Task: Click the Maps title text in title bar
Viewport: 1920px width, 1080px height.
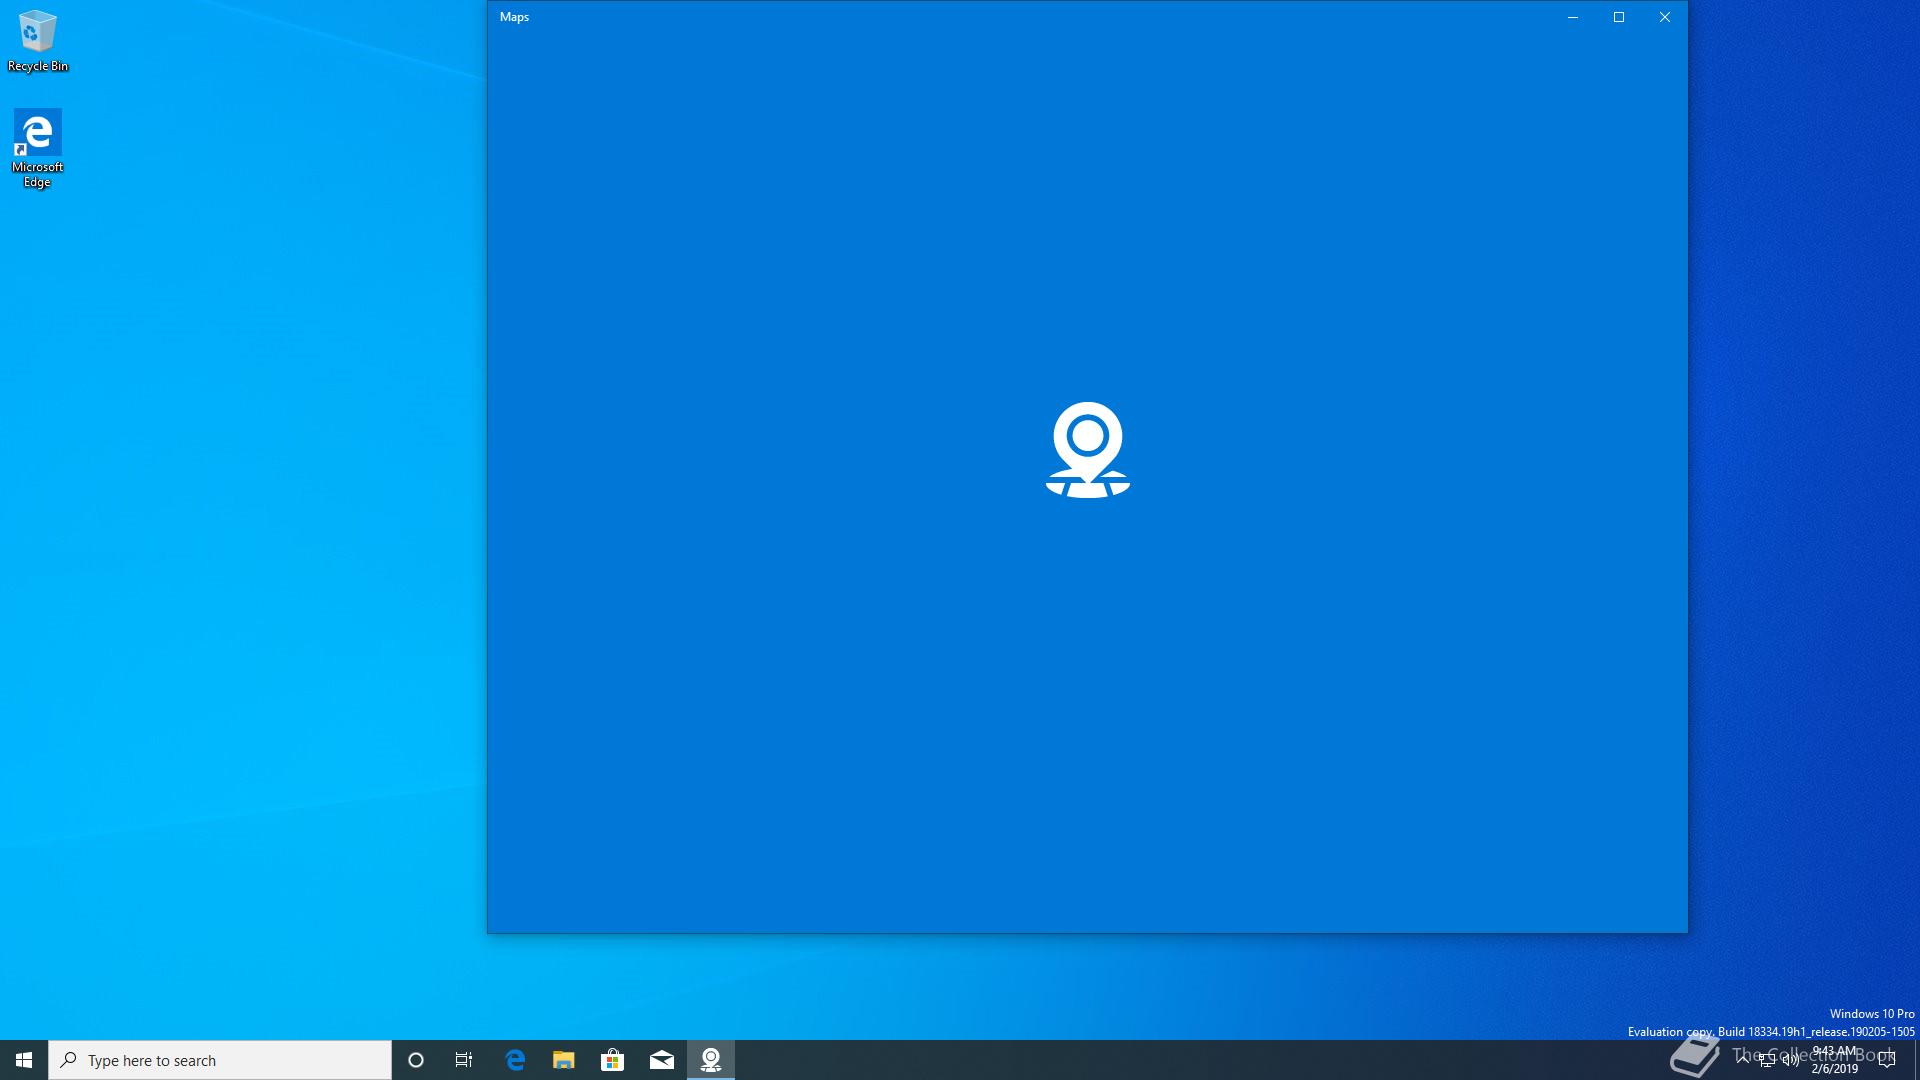Action: pos(514,17)
